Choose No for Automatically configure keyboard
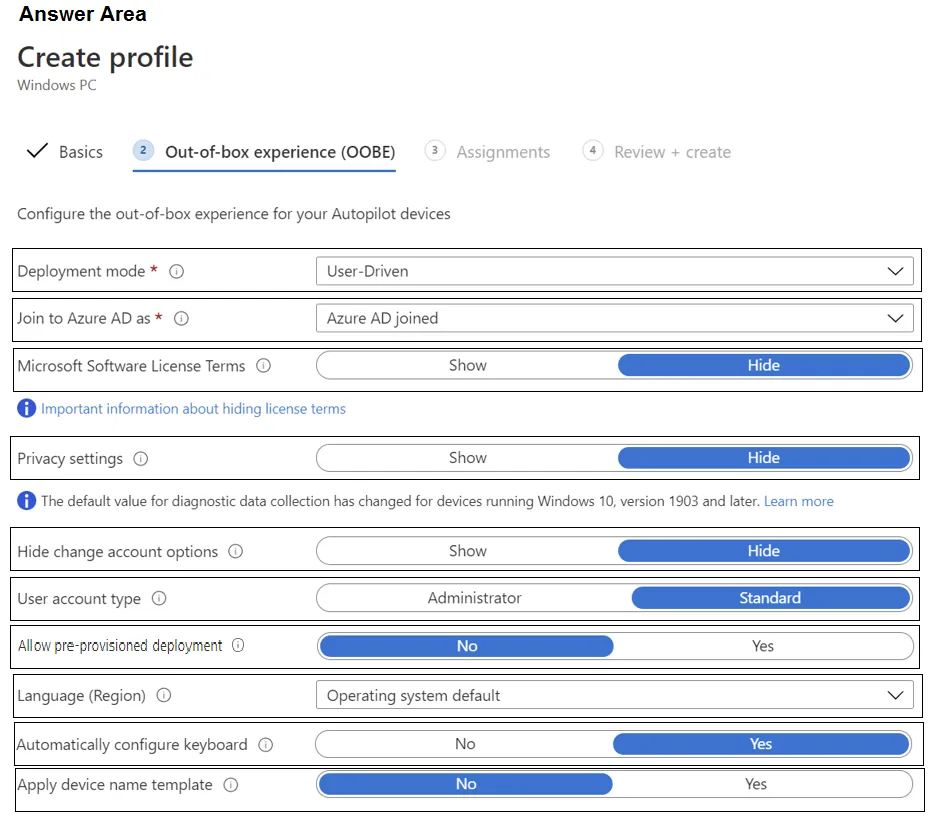This screenshot has width=931, height=819. (x=465, y=744)
